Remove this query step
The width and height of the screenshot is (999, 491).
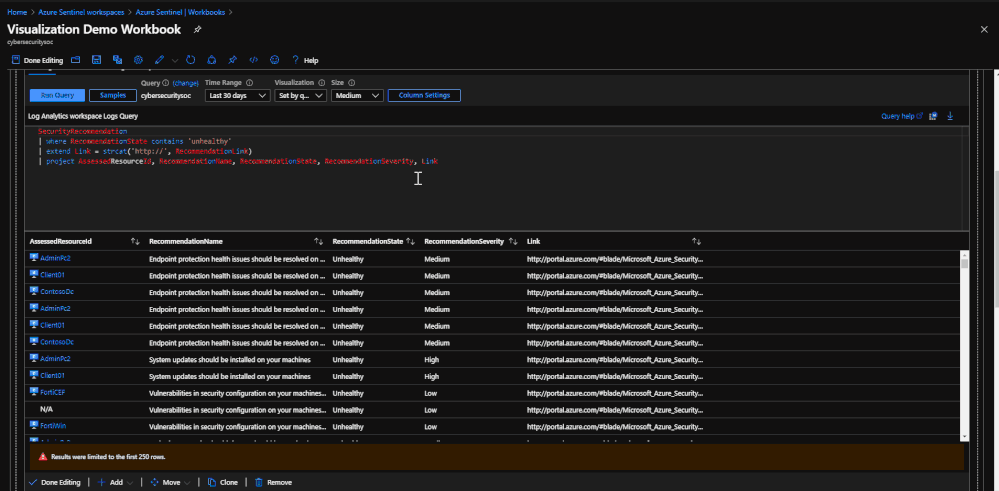(x=273, y=483)
